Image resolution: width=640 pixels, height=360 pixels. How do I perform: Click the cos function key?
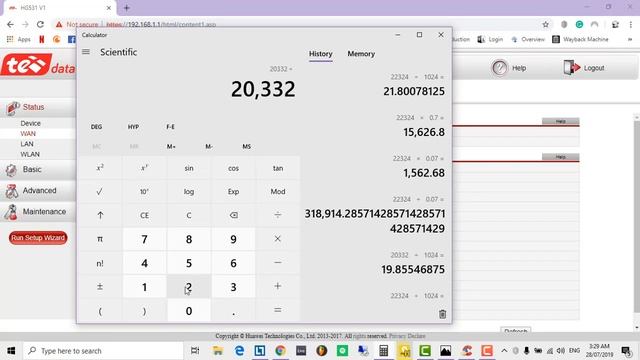(x=233, y=168)
